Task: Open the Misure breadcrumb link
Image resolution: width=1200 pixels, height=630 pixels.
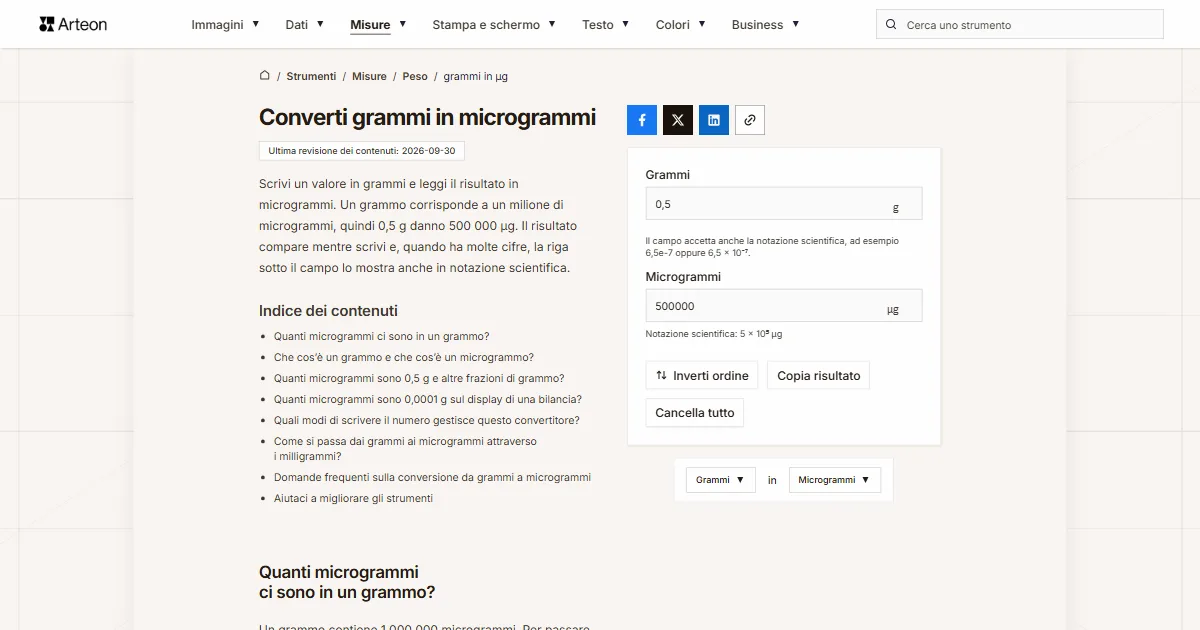Action: pyautogui.click(x=369, y=76)
